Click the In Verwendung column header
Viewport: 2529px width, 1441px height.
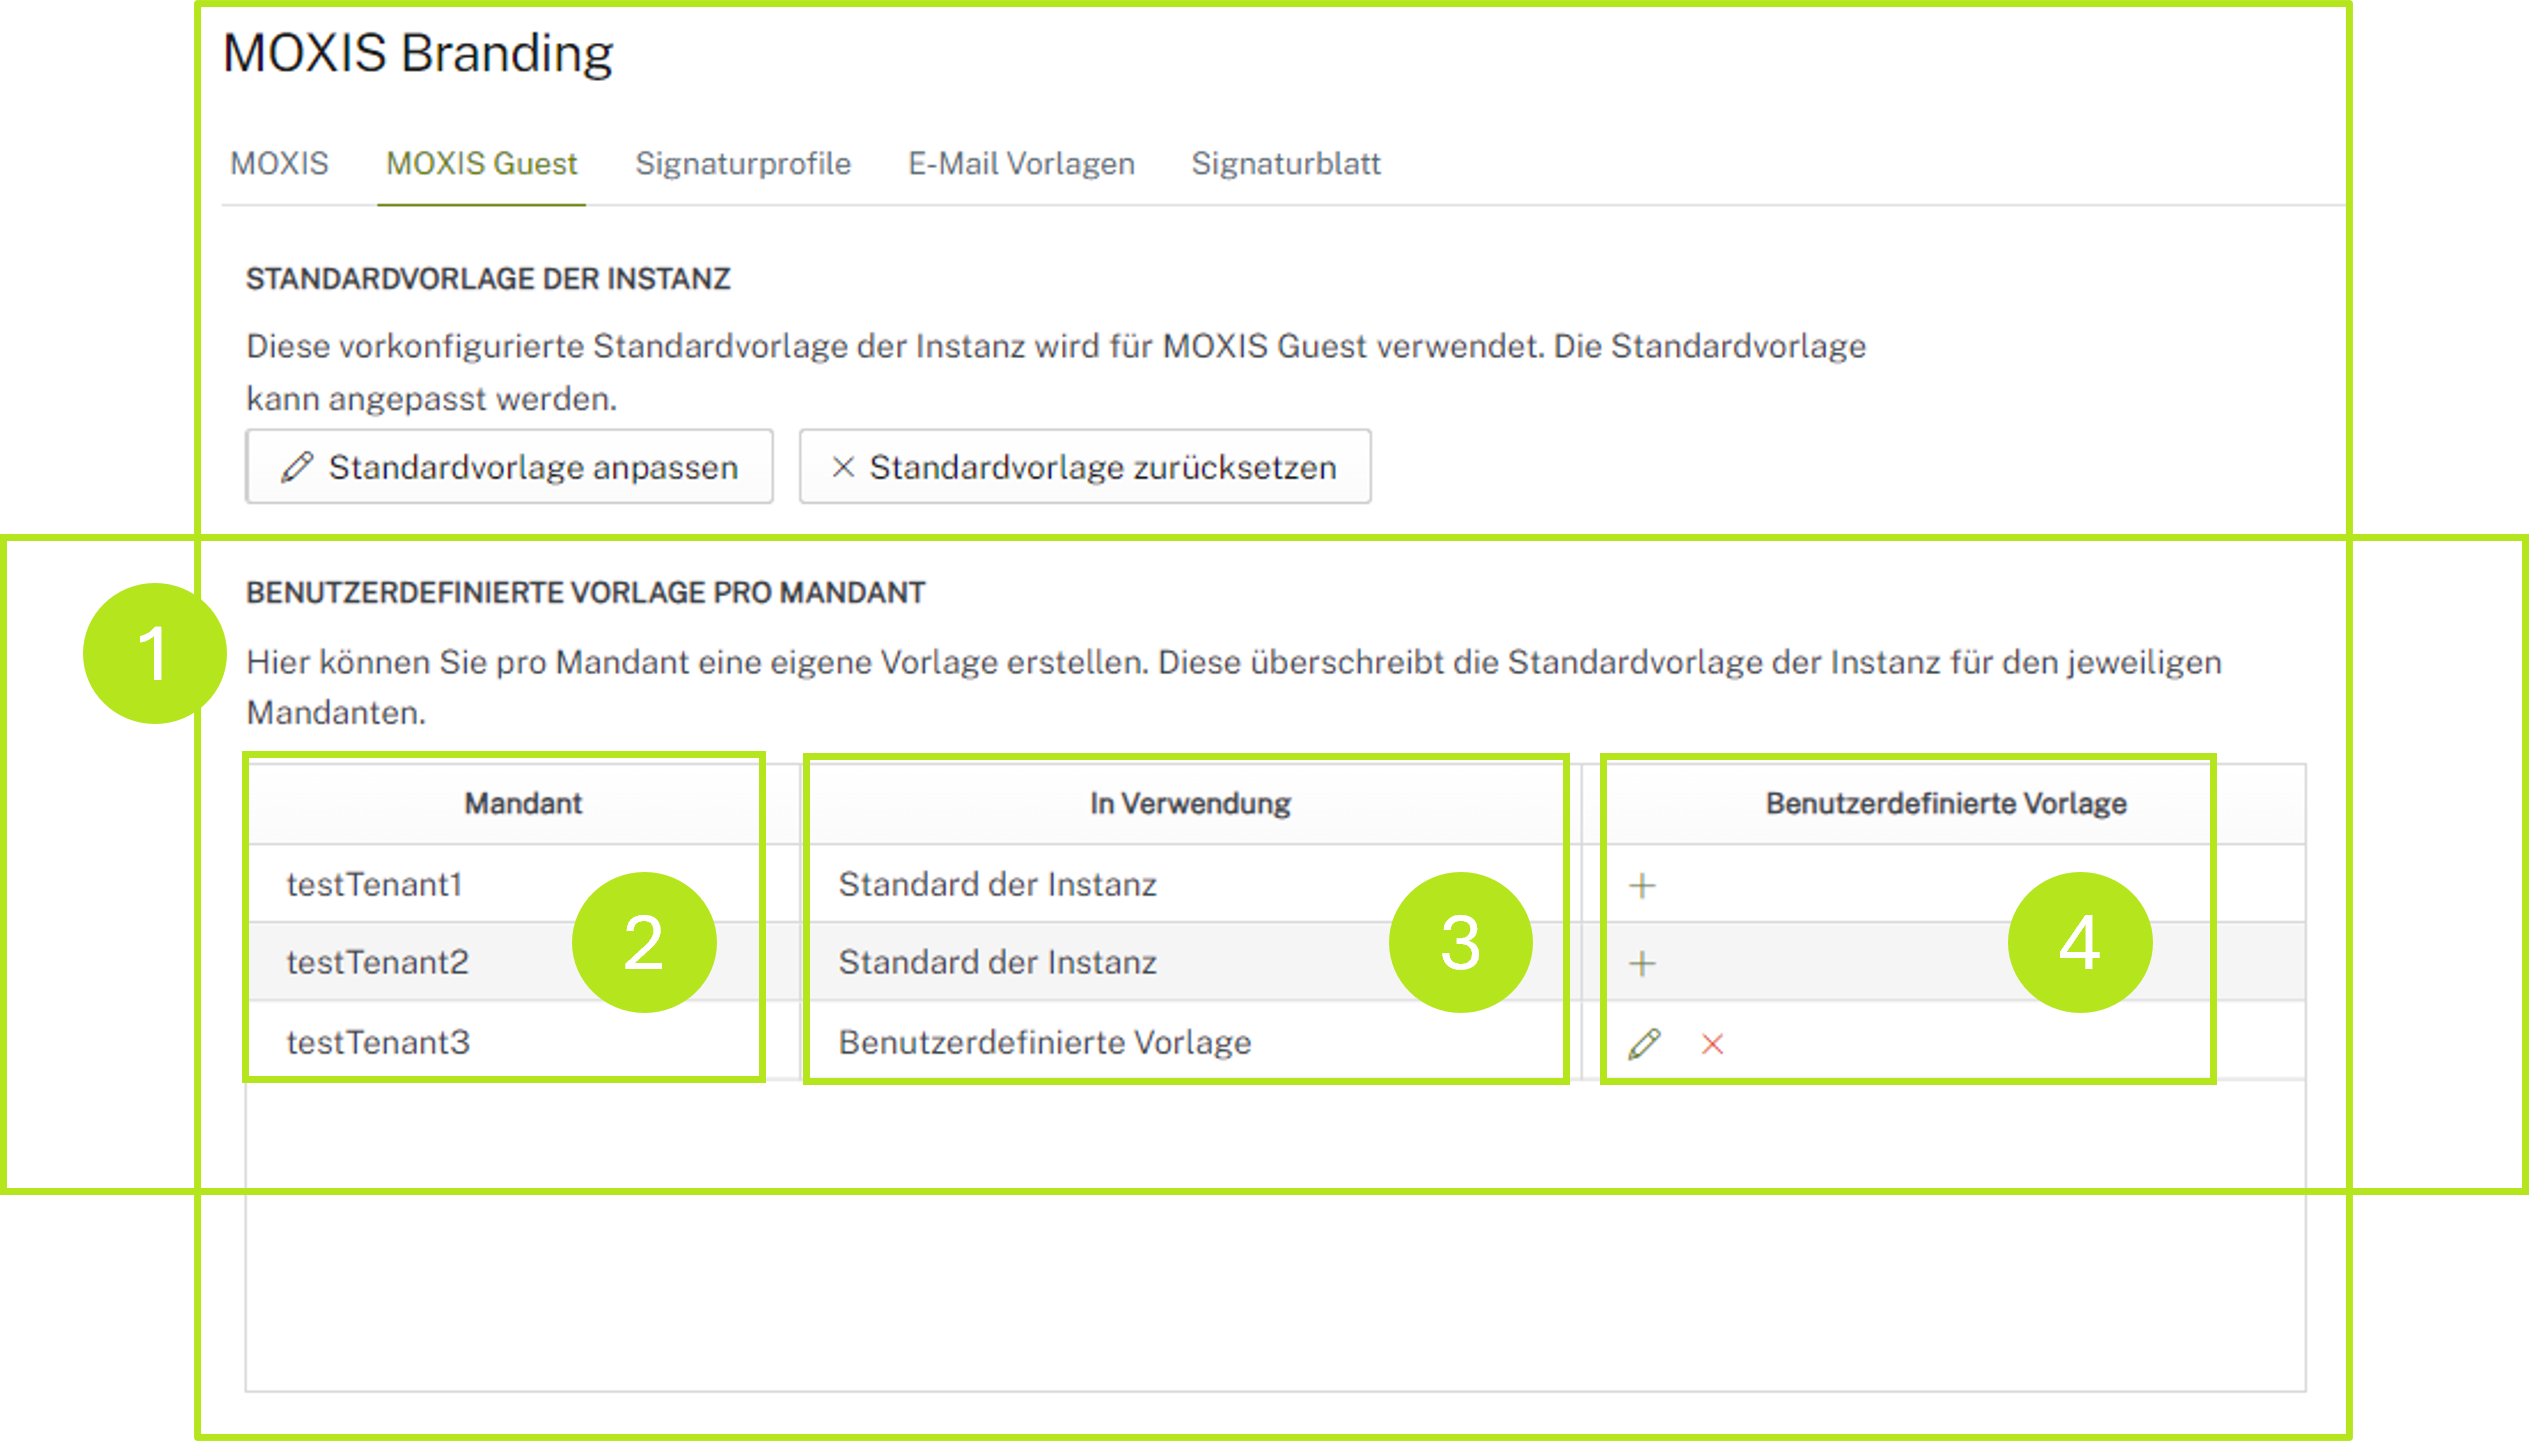(1190, 803)
